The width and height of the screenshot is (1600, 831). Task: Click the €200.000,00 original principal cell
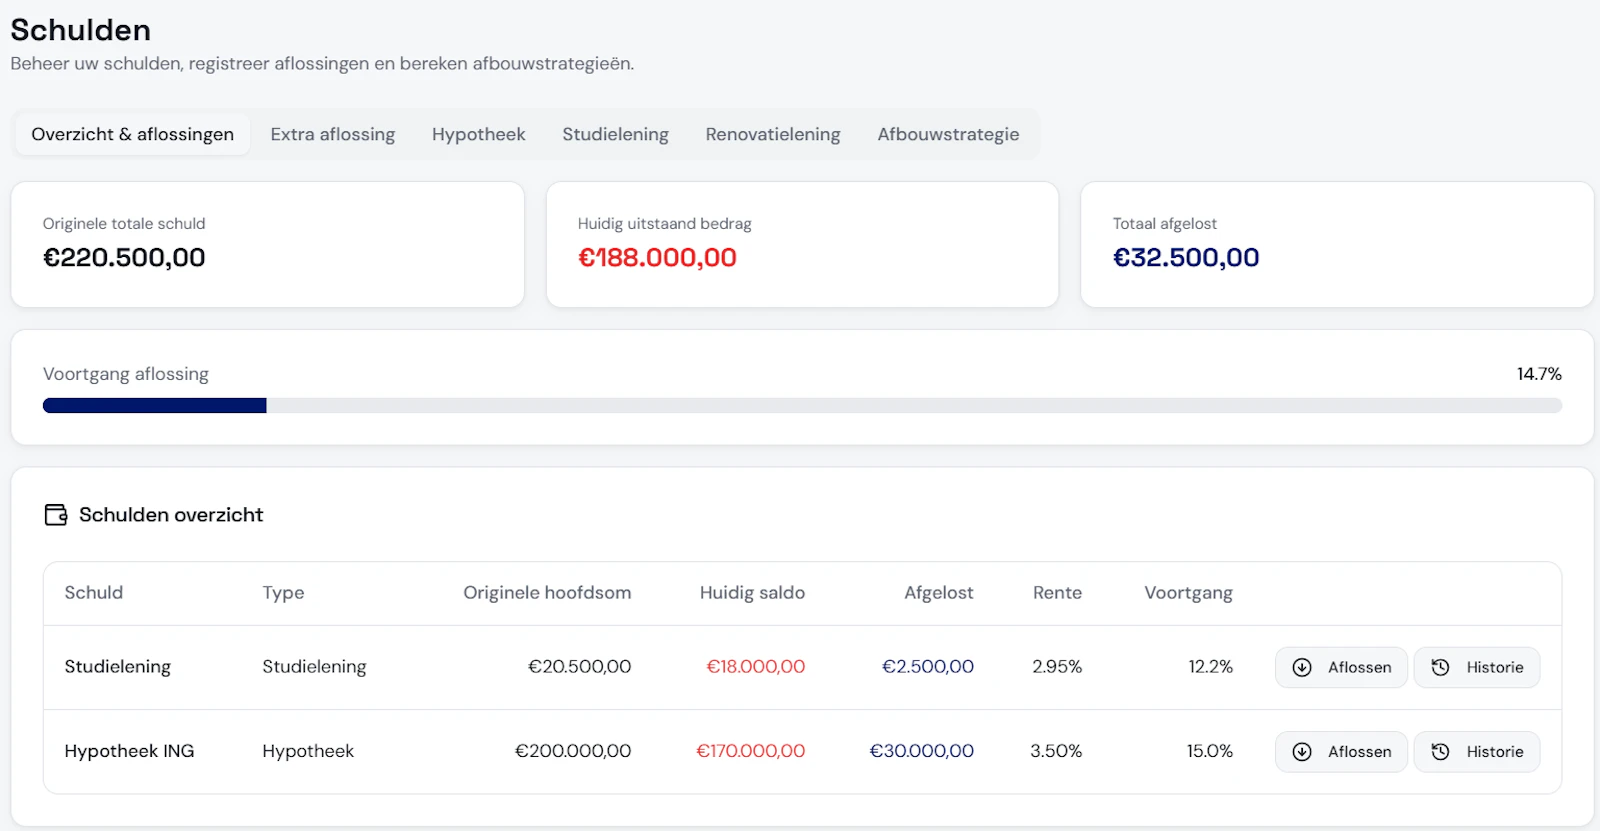click(572, 751)
